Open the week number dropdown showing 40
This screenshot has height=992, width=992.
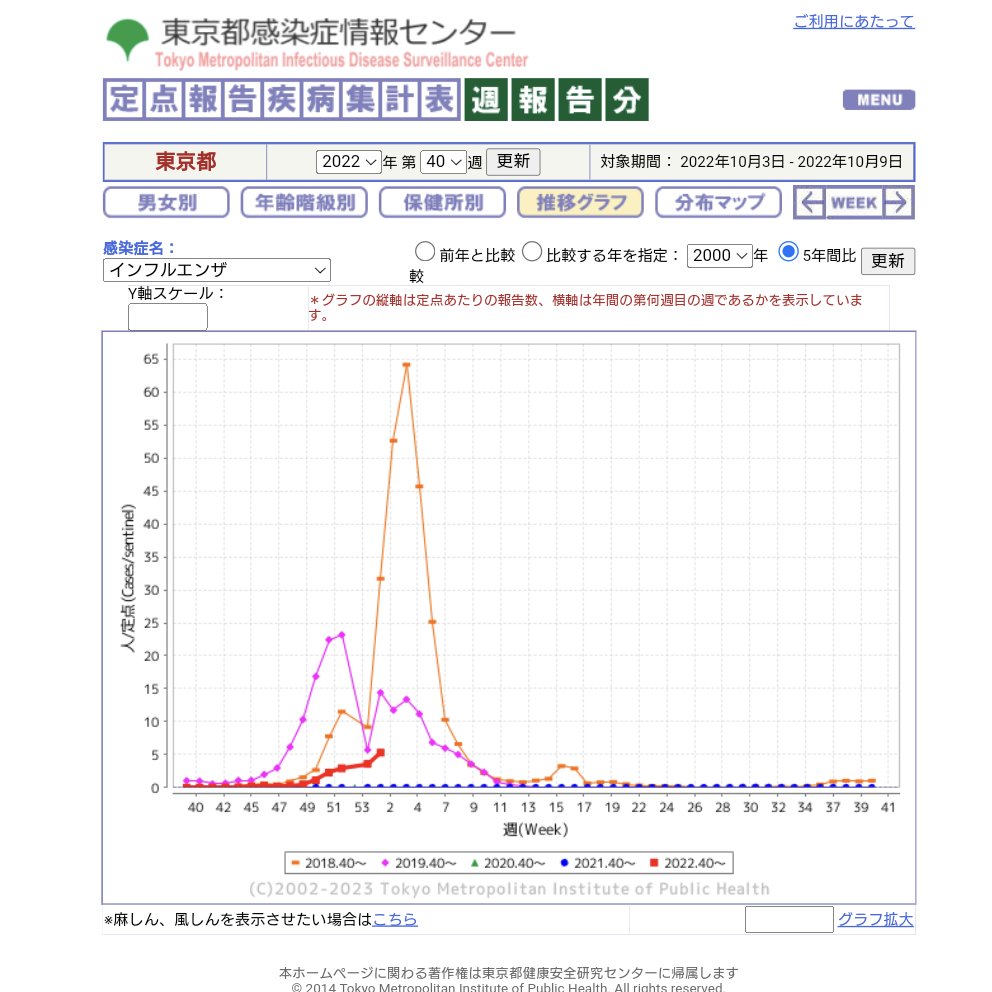443,162
